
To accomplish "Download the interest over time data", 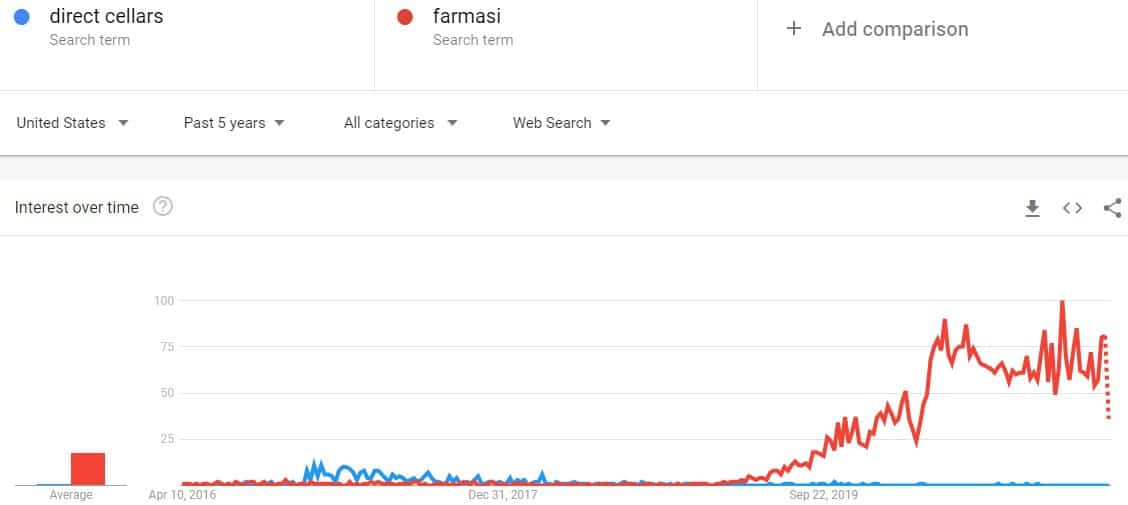I will point(1032,208).
